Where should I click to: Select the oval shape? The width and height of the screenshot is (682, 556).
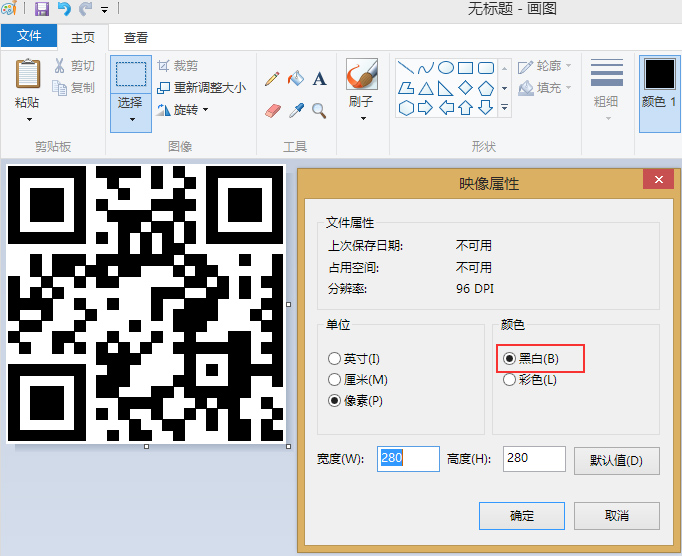point(446,67)
